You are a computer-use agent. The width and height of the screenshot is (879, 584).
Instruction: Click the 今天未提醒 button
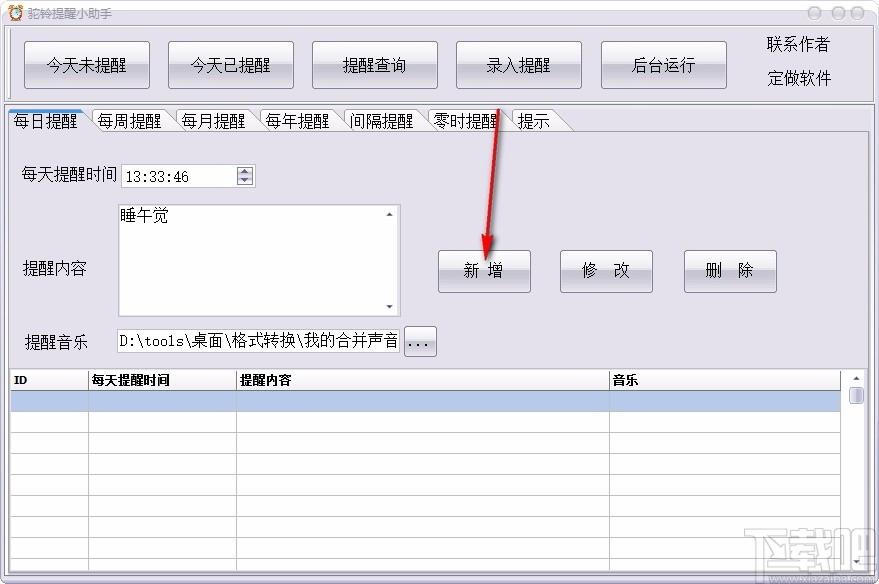pos(87,65)
